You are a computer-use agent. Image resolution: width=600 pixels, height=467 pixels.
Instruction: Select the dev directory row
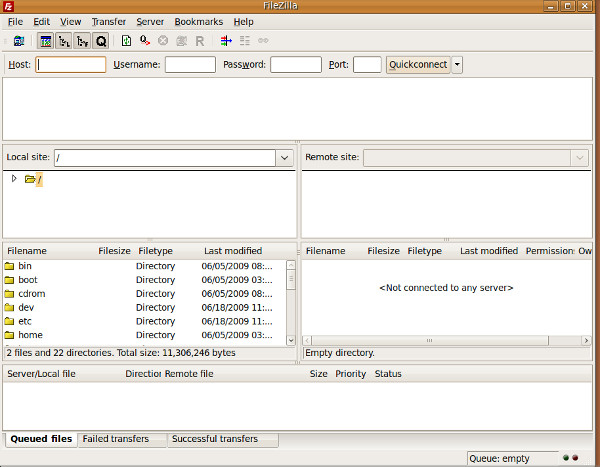[x=145, y=307]
